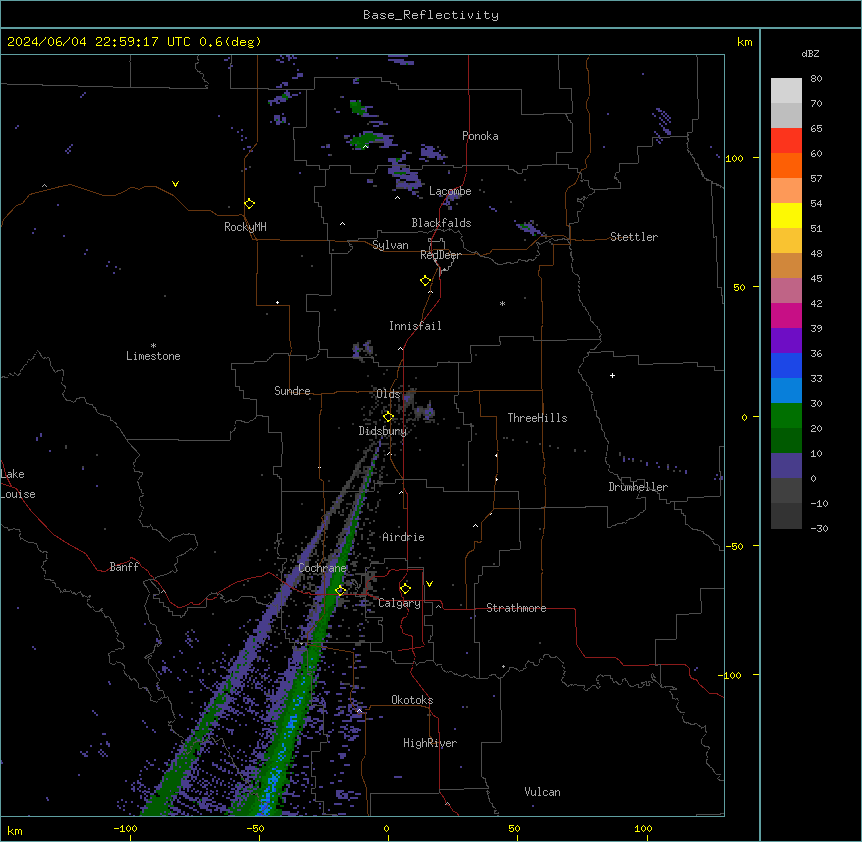
Task: Click the Okotoks town label
Action: coord(412,700)
